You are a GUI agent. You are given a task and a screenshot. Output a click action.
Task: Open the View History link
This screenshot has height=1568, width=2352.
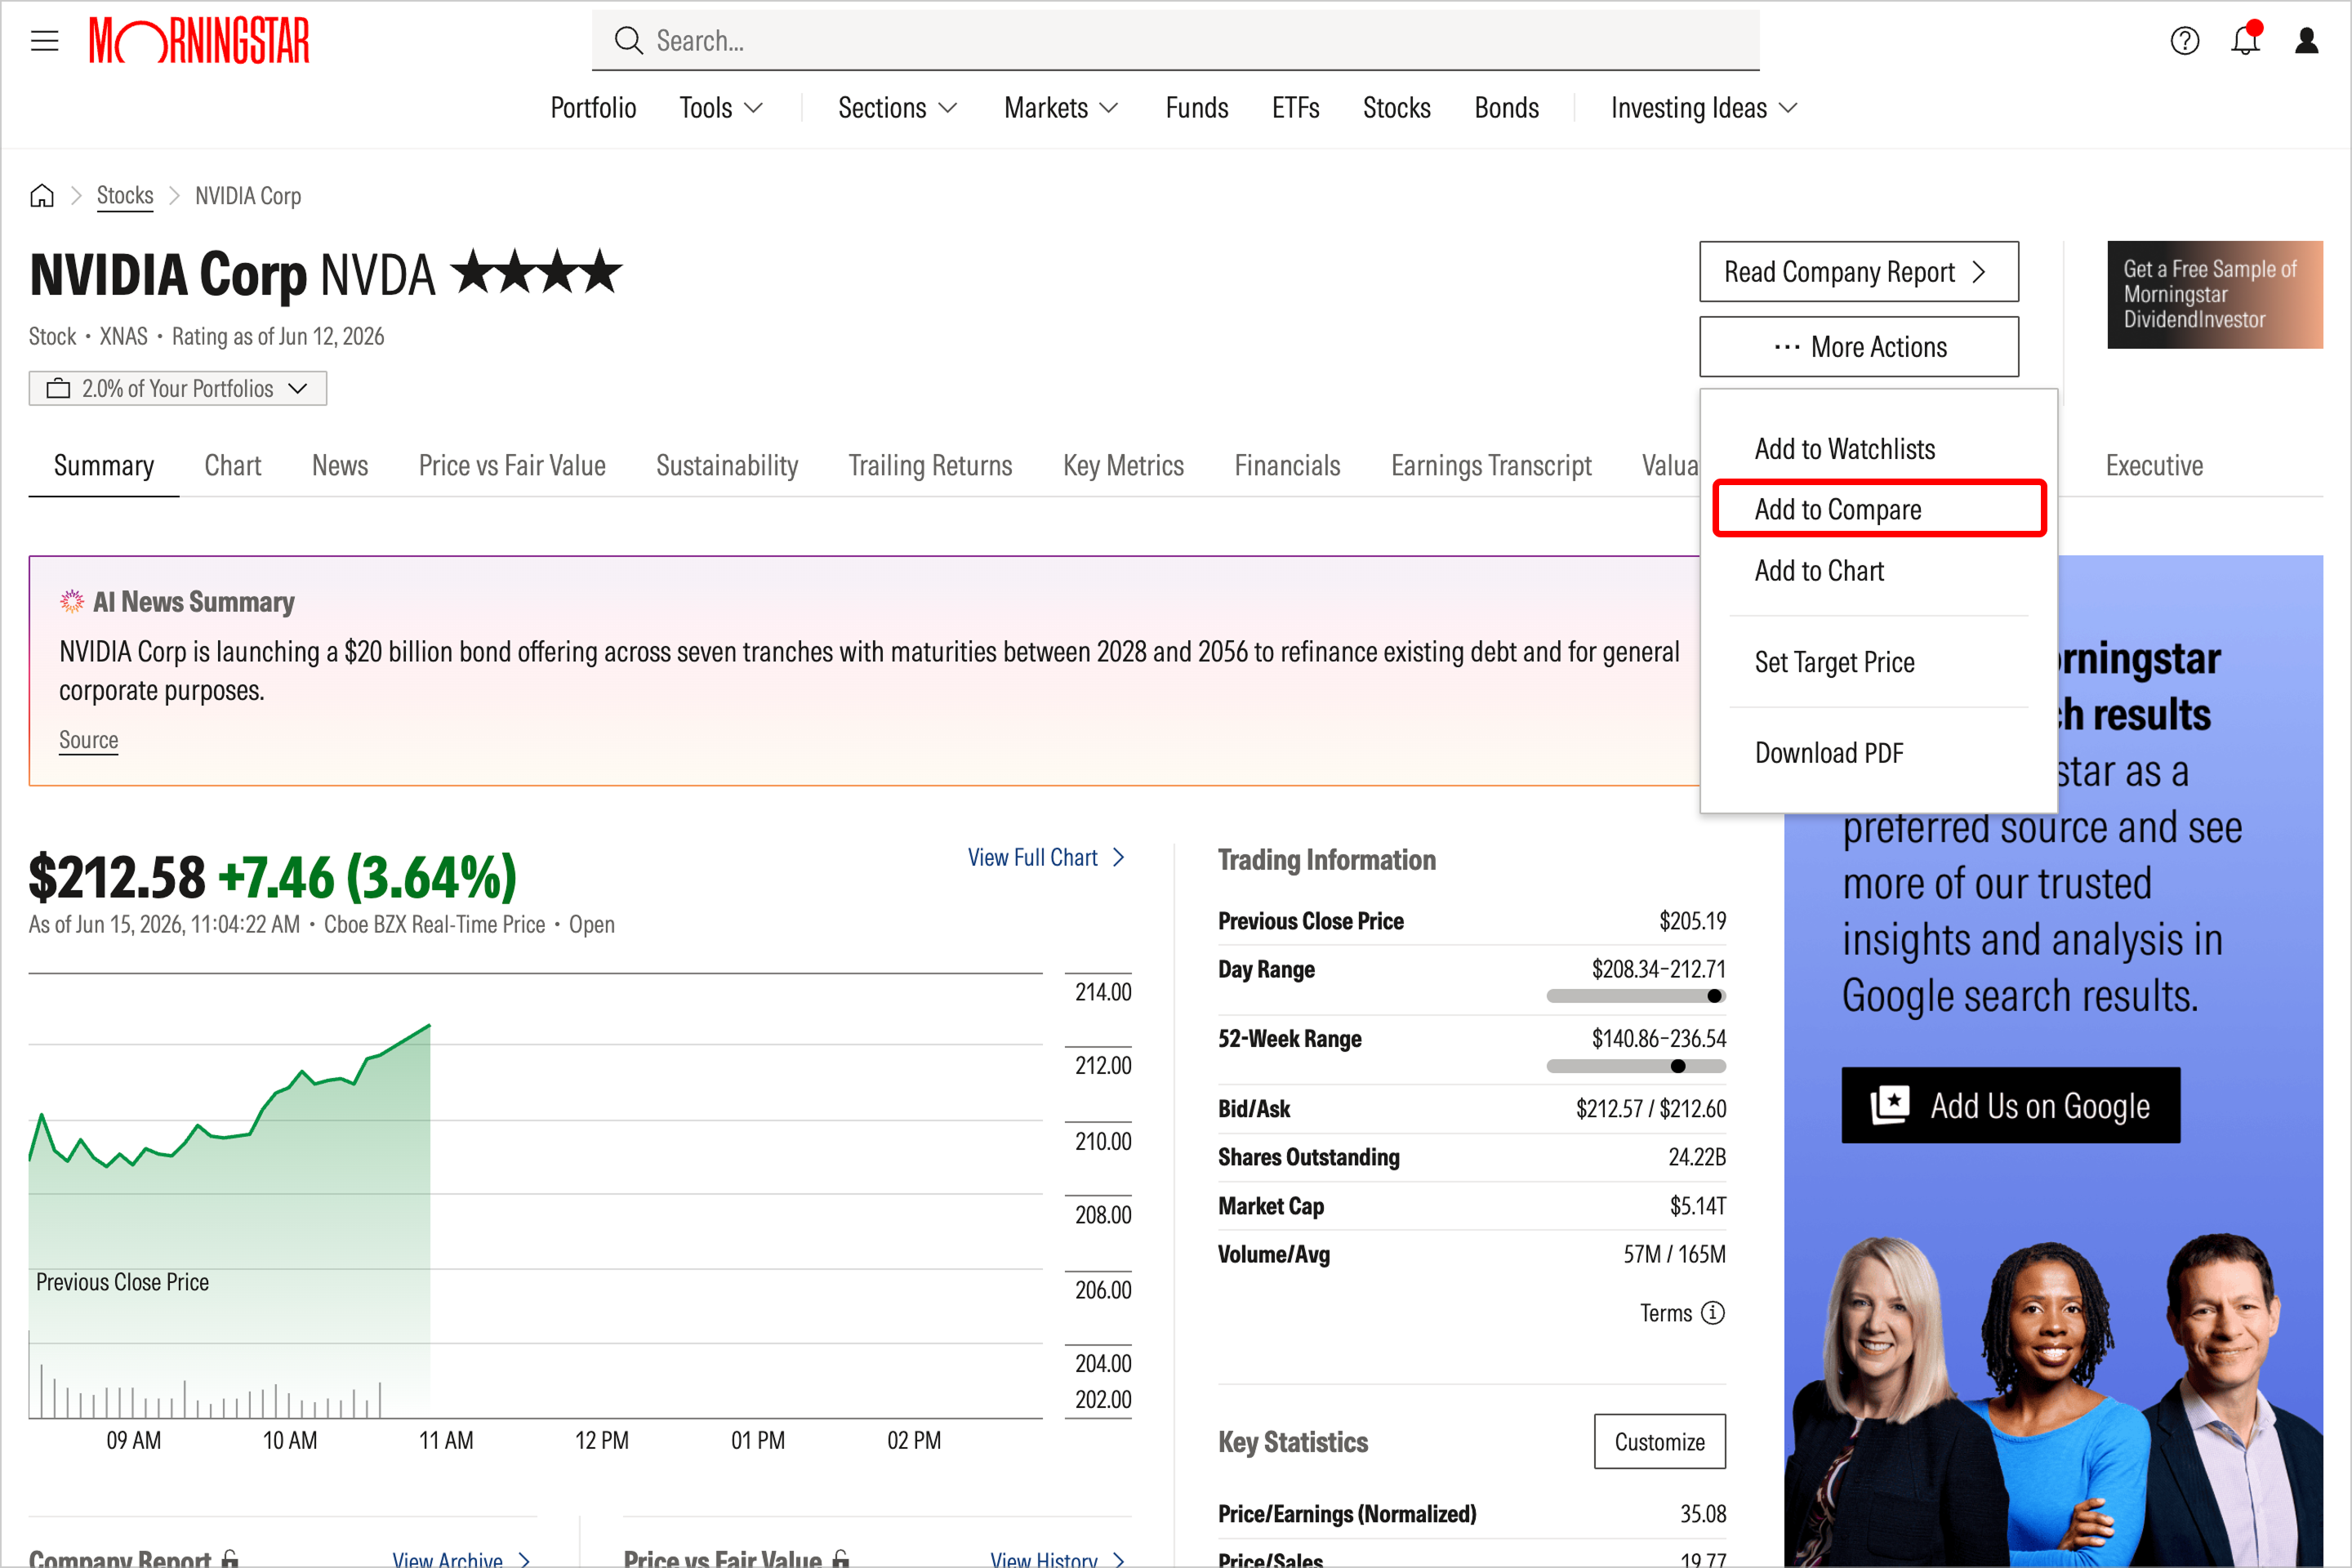coord(1057,1558)
